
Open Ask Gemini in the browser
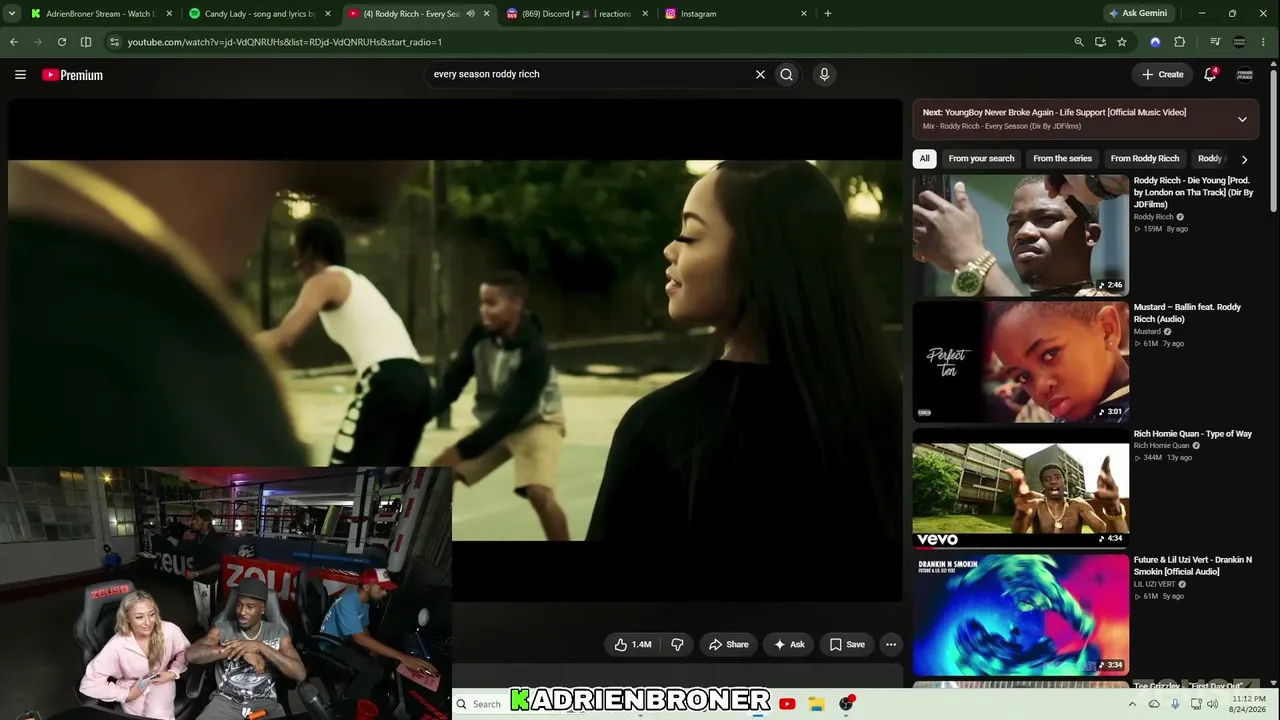click(1137, 14)
